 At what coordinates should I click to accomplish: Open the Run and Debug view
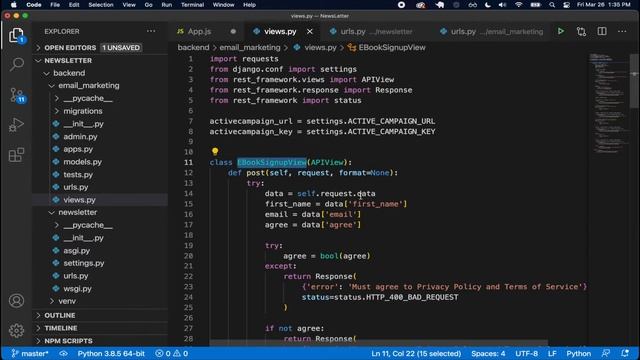coord(16,125)
